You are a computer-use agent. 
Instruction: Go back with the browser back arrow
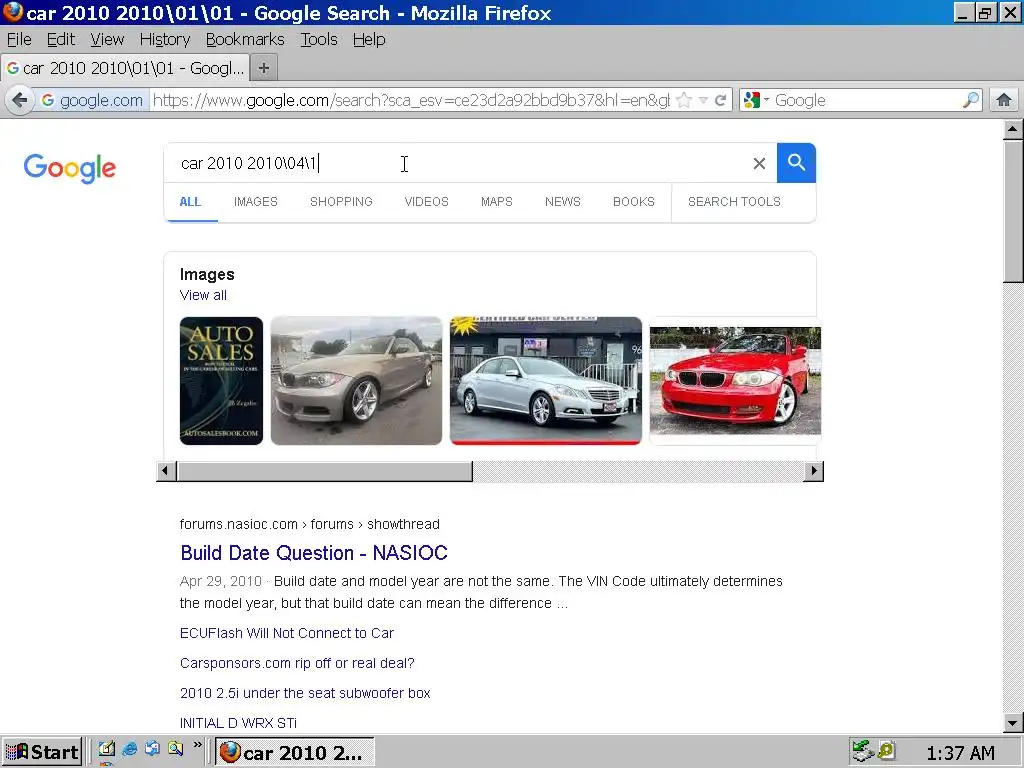click(x=20, y=100)
